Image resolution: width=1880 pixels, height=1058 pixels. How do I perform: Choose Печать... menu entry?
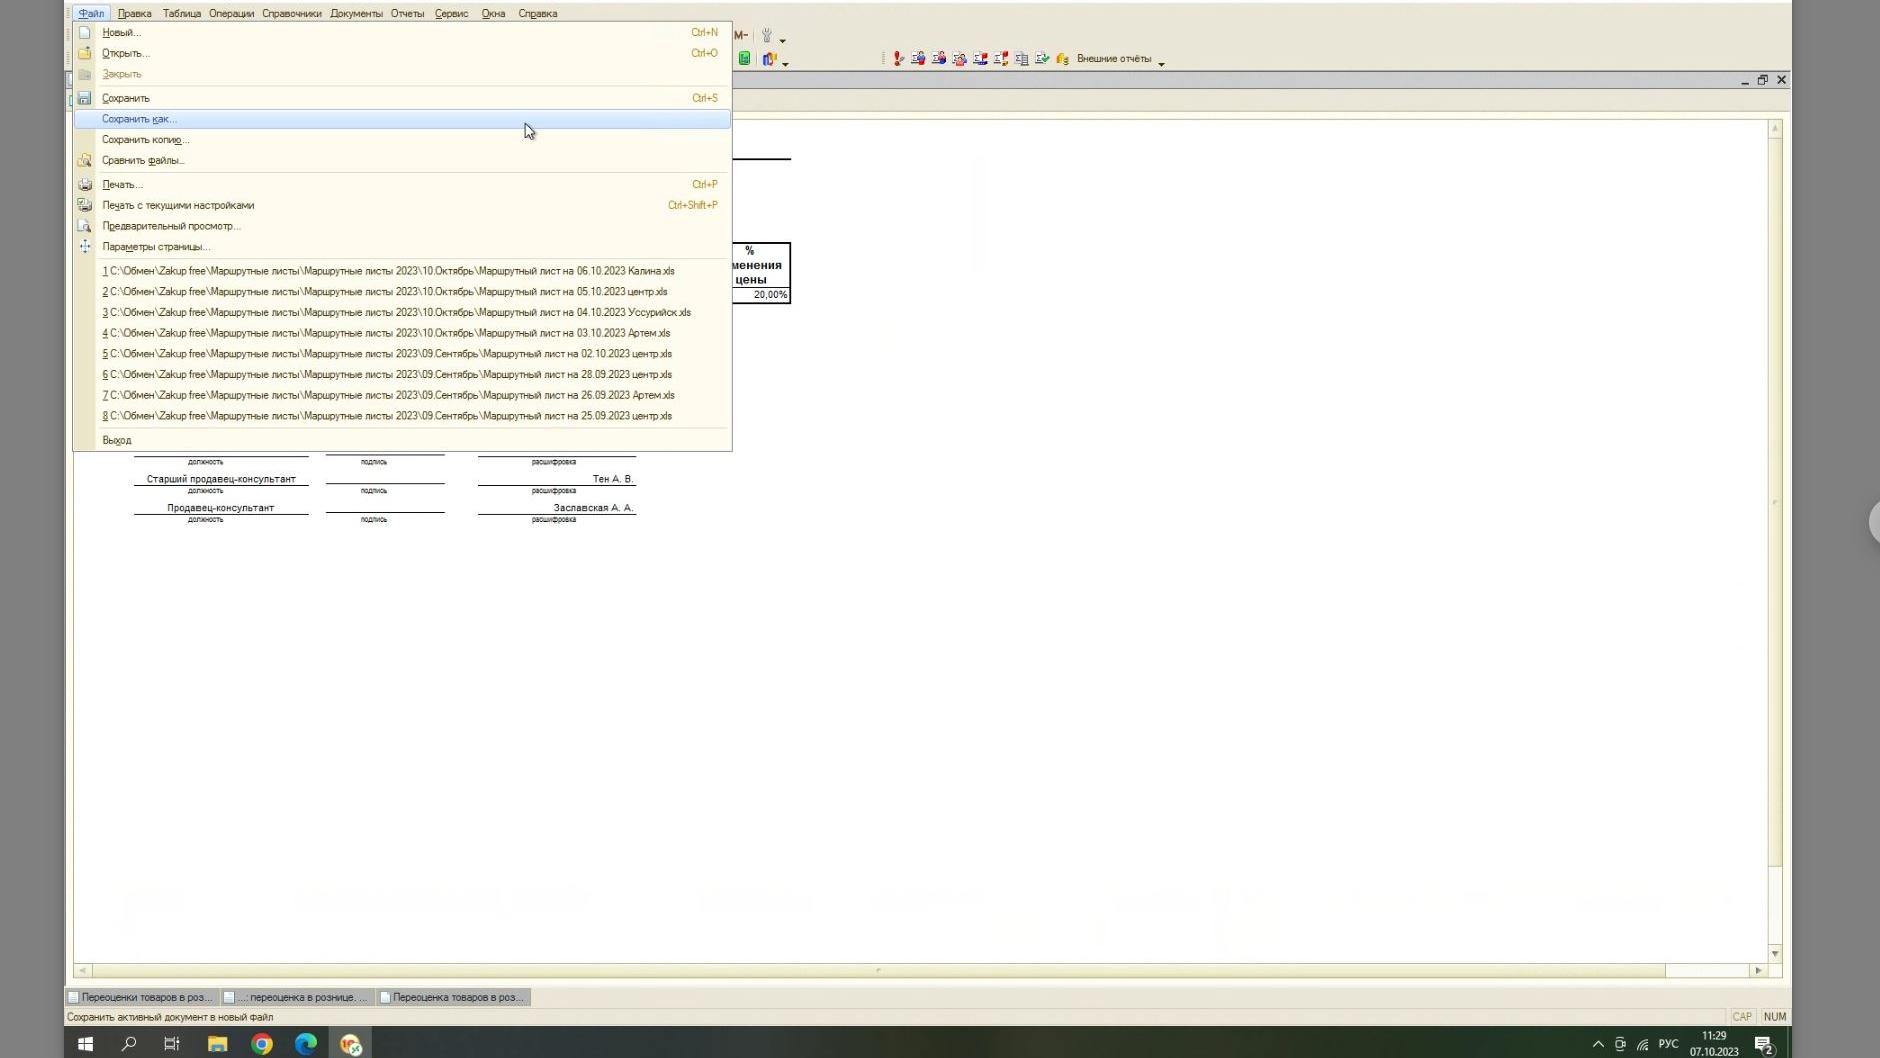click(x=402, y=184)
